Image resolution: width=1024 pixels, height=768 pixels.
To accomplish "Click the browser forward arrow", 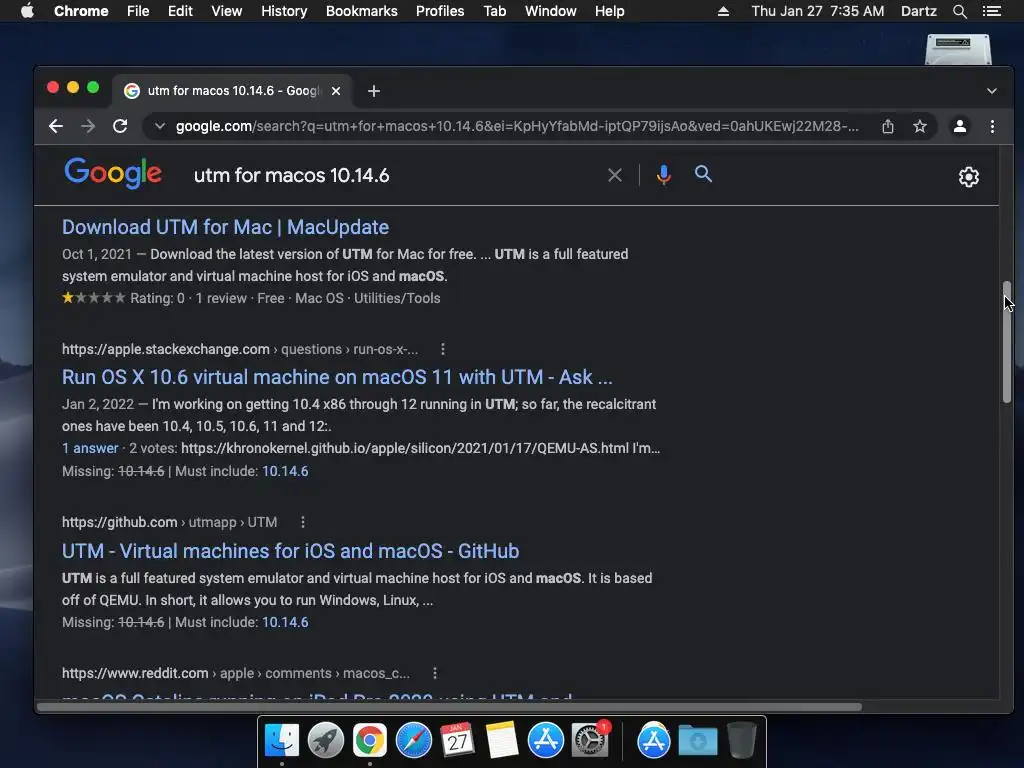I will [x=88, y=126].
